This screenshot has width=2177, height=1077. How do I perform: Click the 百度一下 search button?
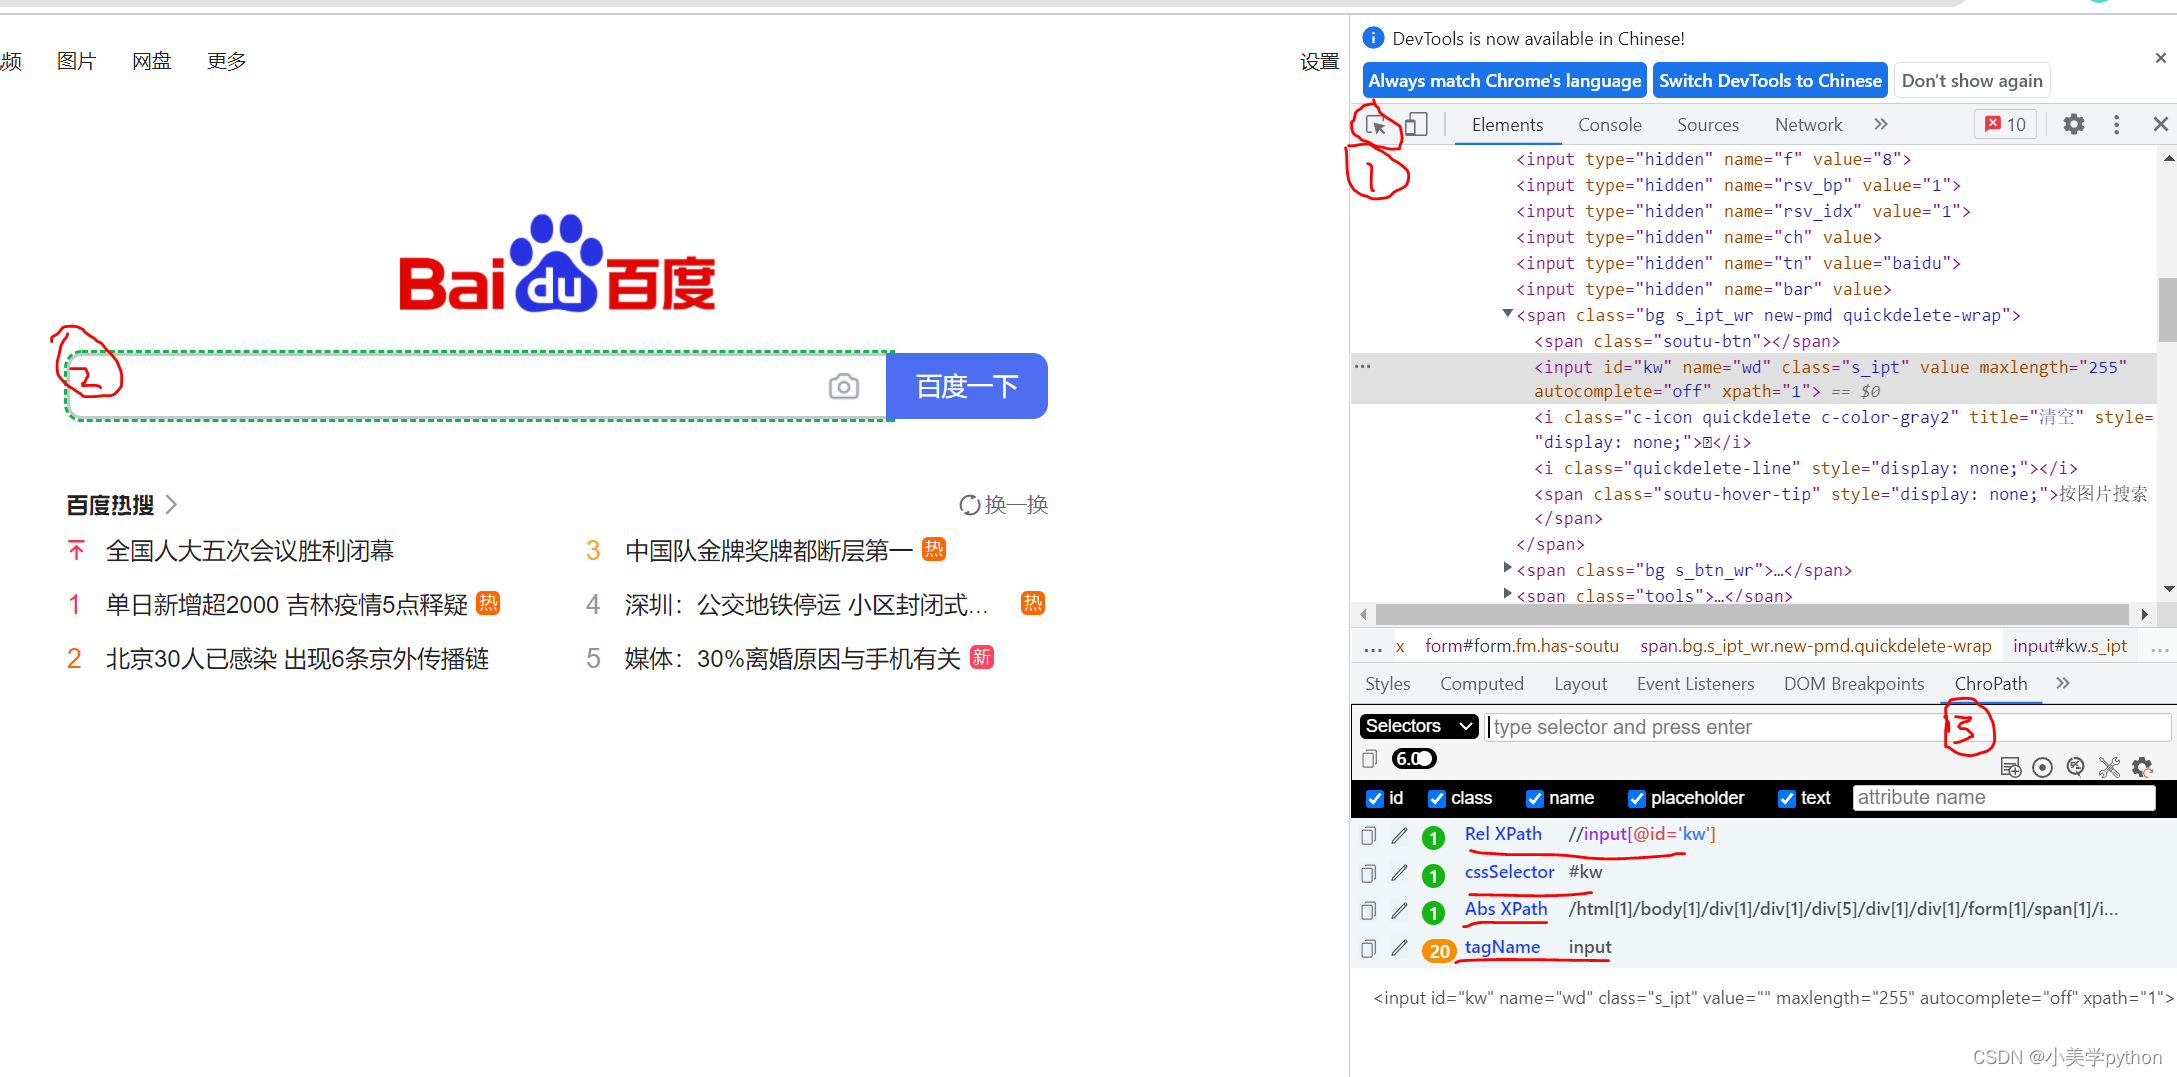(967, 386)
